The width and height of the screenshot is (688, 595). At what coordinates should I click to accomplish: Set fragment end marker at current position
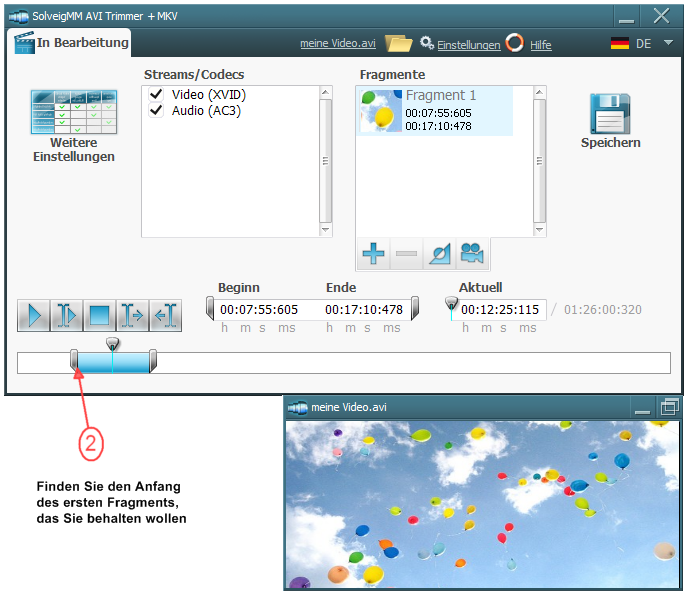(165, 315)
